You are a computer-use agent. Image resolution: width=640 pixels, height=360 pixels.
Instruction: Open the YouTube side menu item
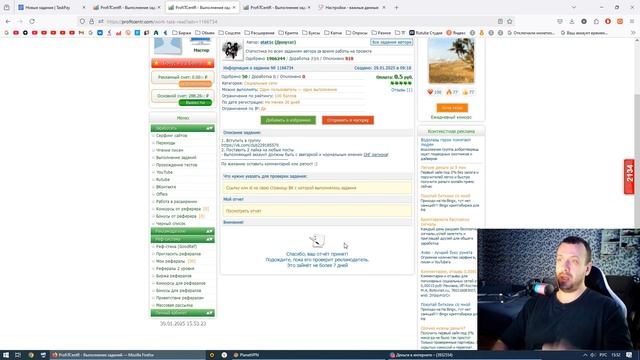[164, 172]
